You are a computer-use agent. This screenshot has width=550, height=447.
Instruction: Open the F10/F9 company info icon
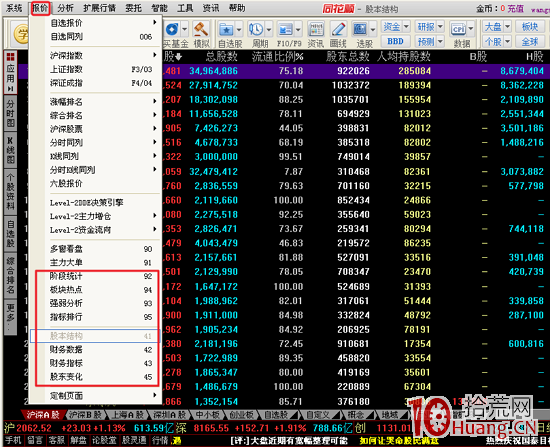click(x=285, y=29)
